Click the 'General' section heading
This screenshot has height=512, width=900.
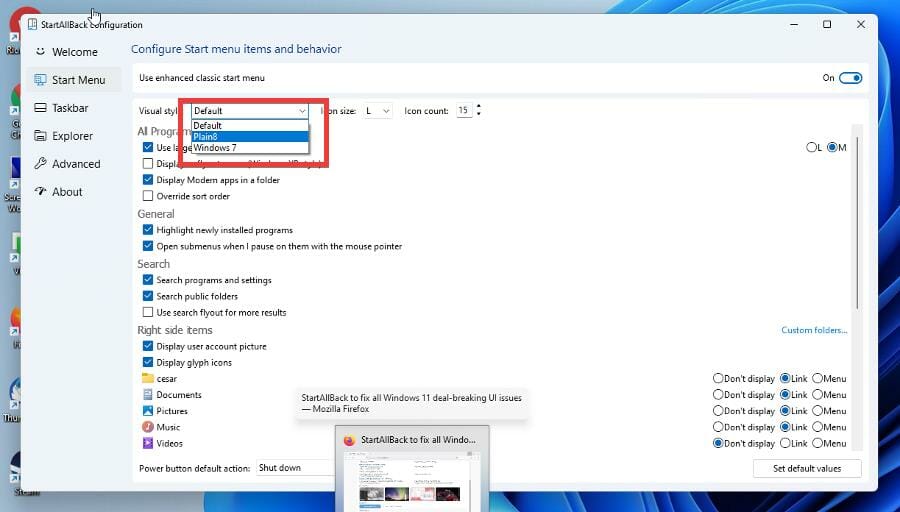pos(156,214)
